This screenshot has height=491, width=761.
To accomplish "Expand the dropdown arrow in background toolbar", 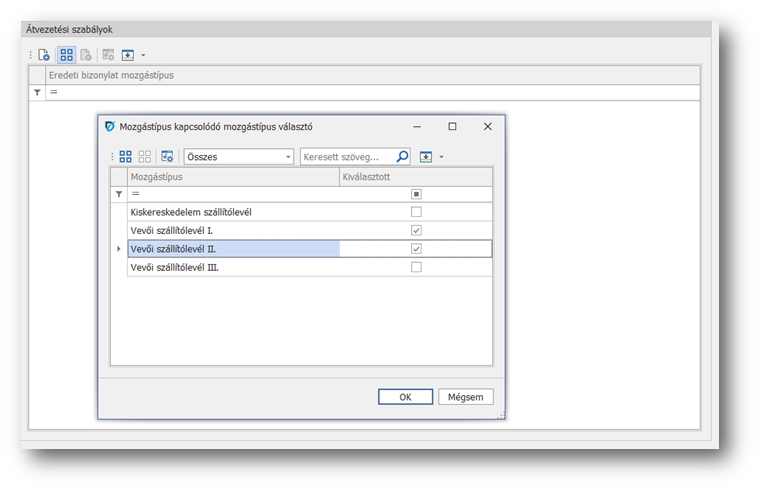I will click(143, 55).
